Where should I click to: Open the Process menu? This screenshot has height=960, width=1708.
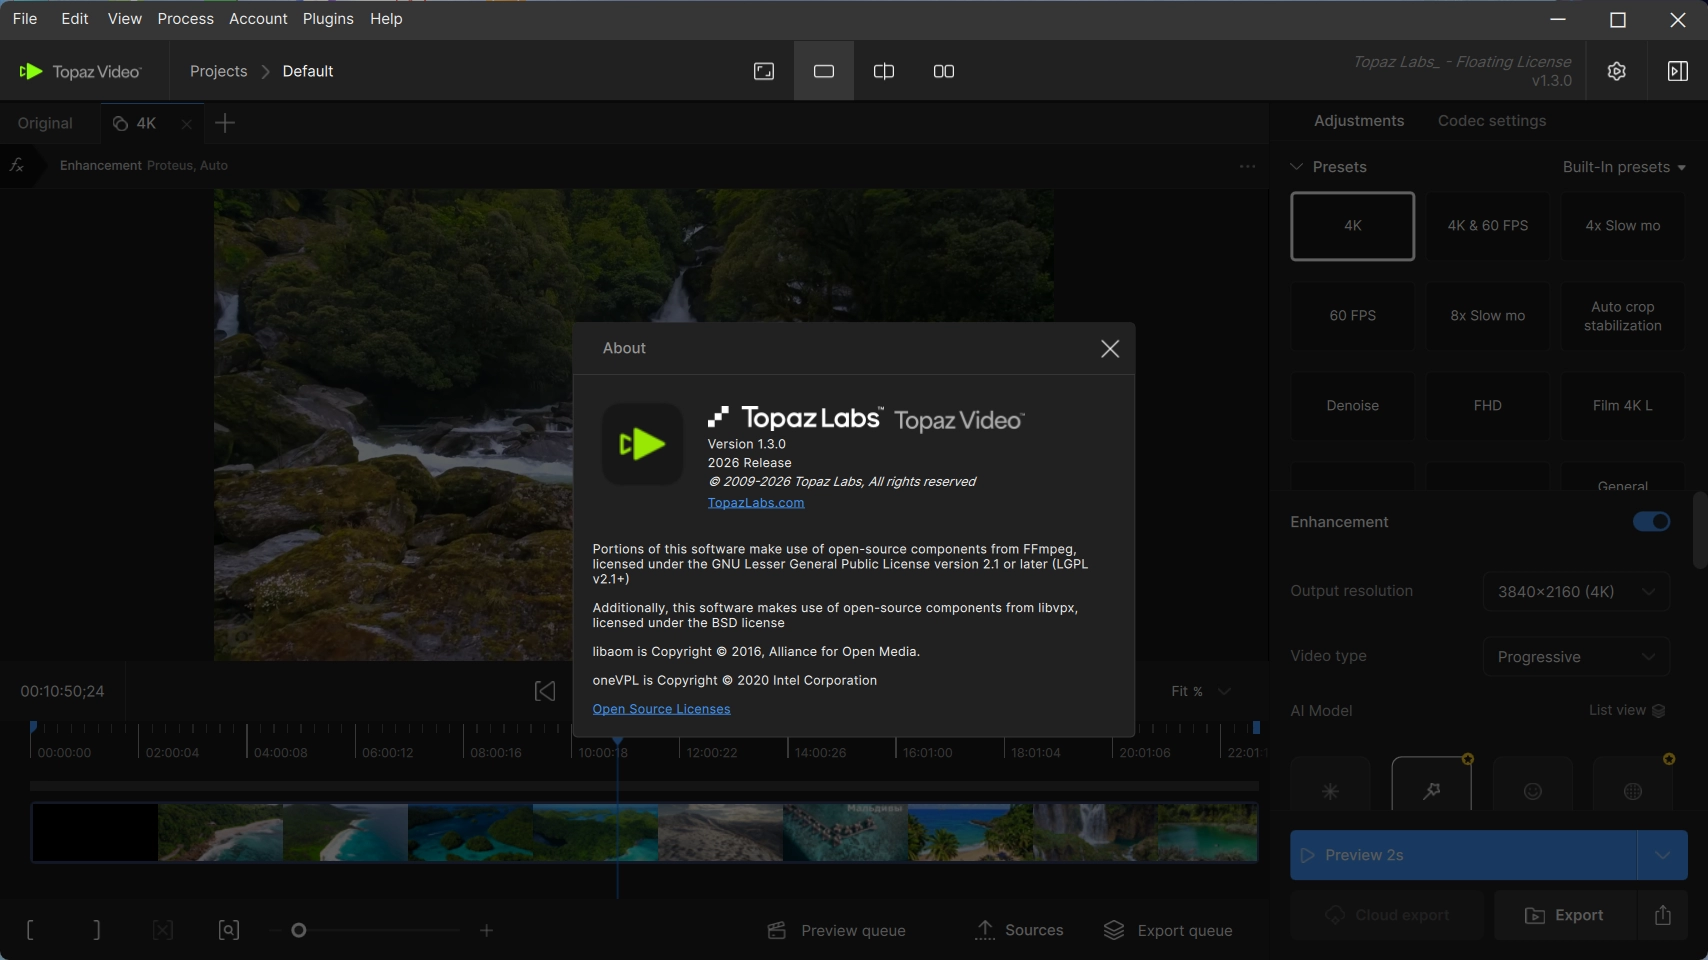pos(185,19)
